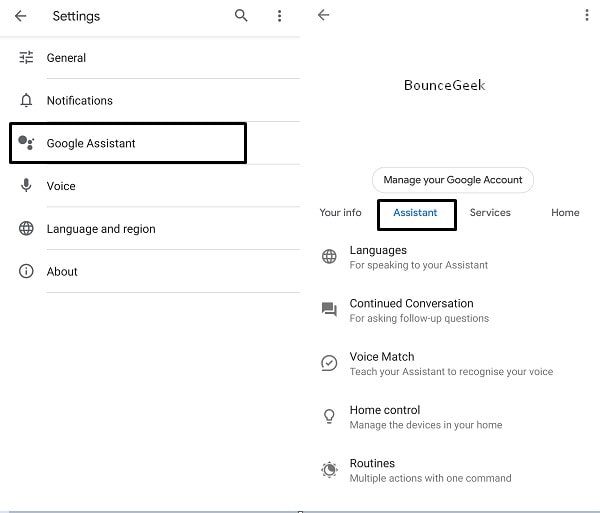Switch to the Your info tab
This screenshot has height=513, width=600.
[340, 212]
